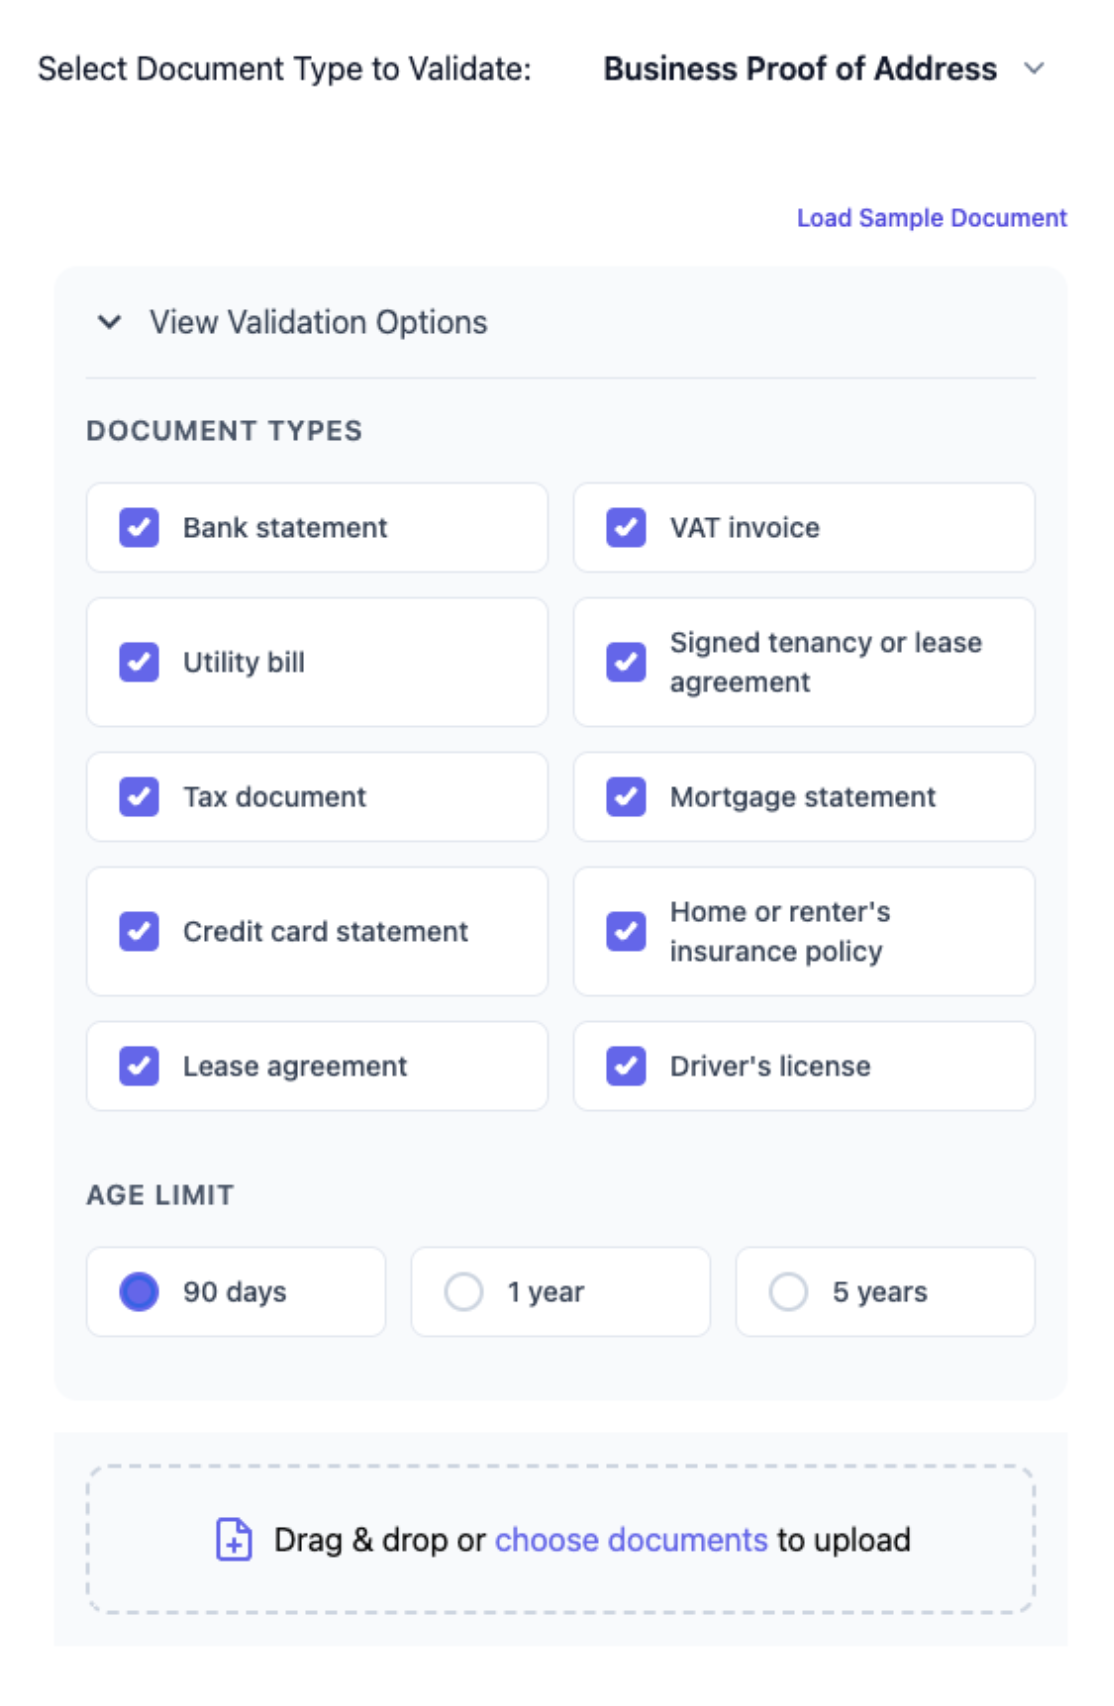Toggle the Utility bill checkbox
Viewport: 1114px width, 1706px height.
click(x=139, y=662)
